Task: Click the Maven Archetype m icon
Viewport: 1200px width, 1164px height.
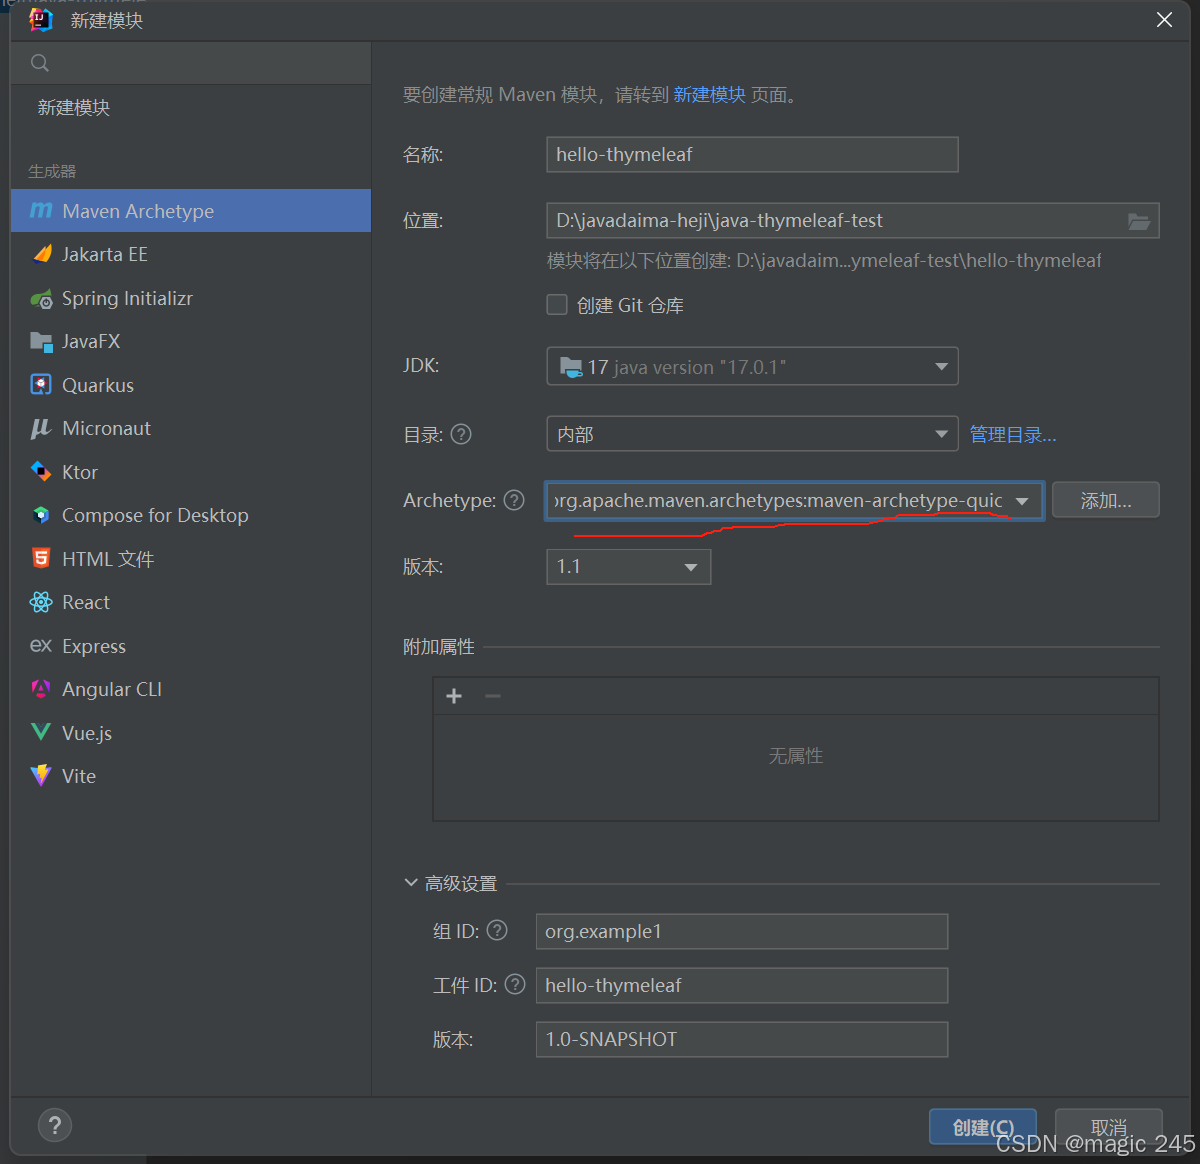Action: pos(41,211)
